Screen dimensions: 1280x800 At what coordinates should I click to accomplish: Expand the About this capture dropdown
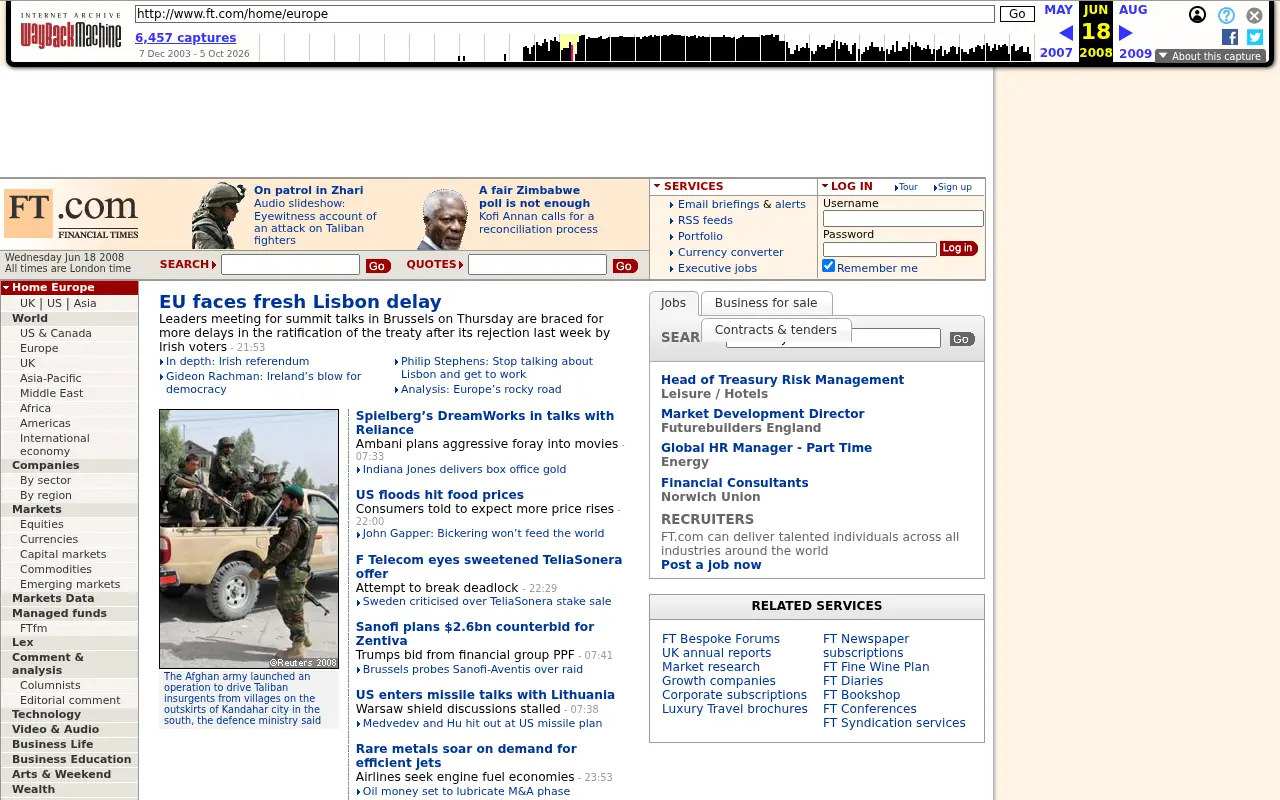pyautogui.click(x=1210, y=56)
